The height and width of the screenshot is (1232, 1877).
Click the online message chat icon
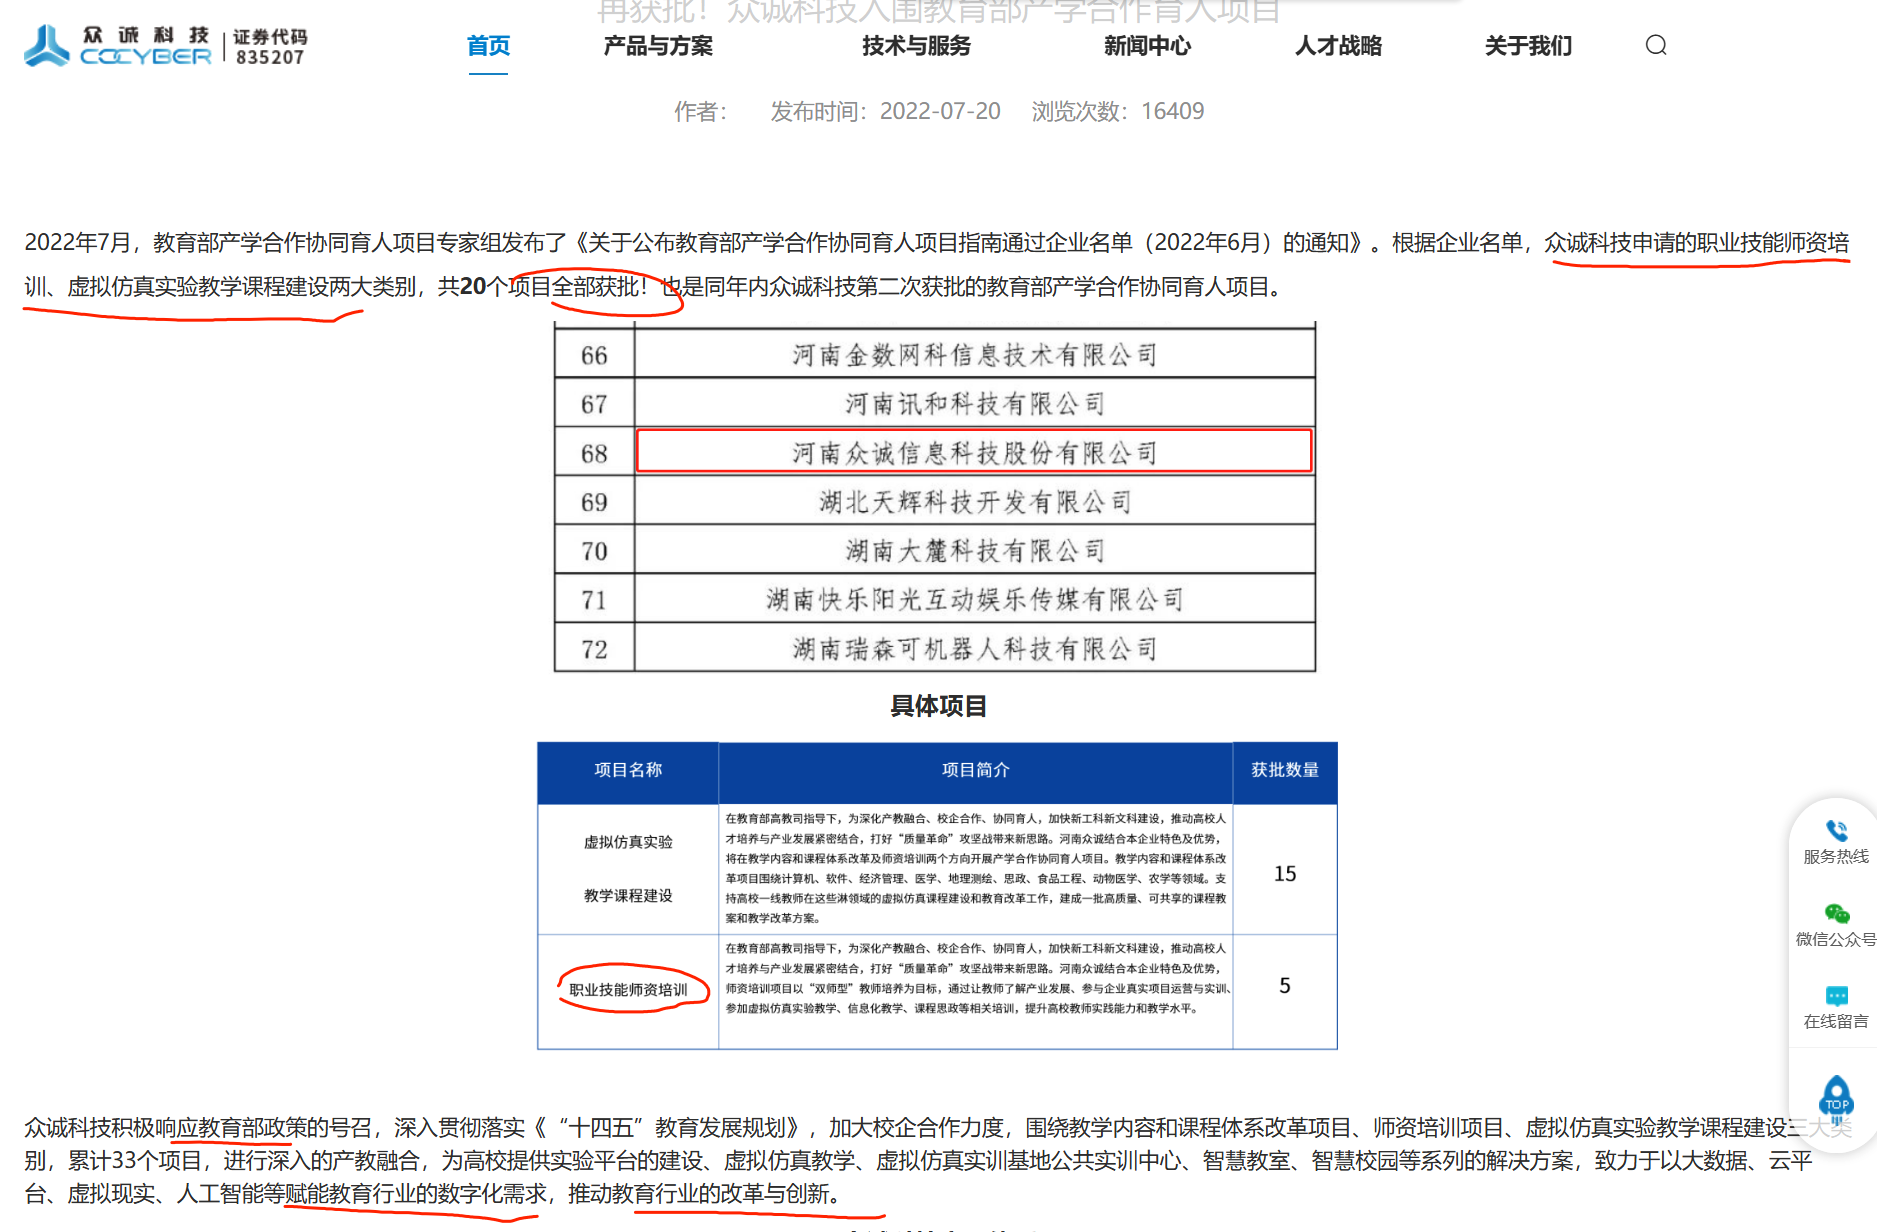tap(1836, 996)
